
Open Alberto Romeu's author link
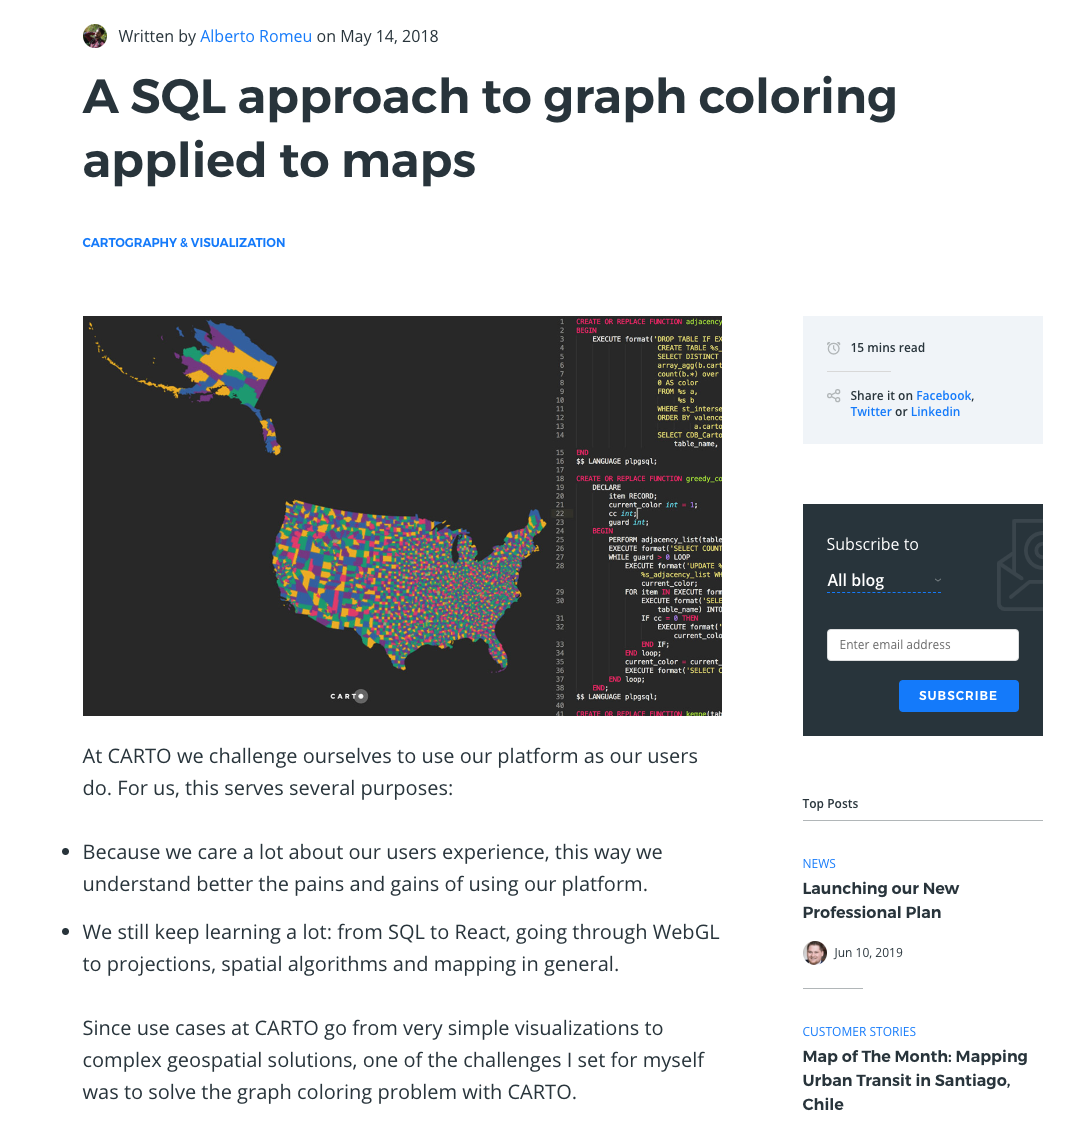255,36
